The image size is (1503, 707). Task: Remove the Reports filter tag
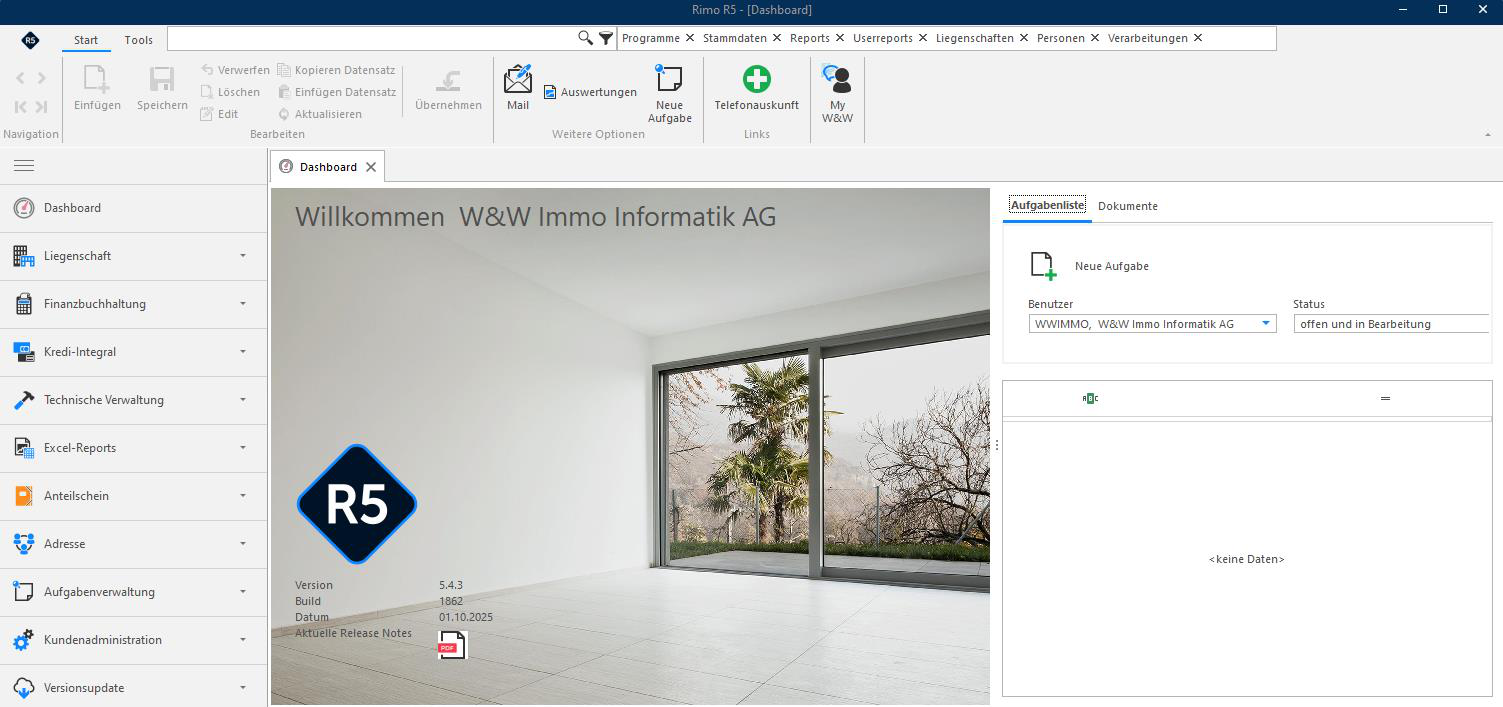pyautogui.click(x=840, y=38)
